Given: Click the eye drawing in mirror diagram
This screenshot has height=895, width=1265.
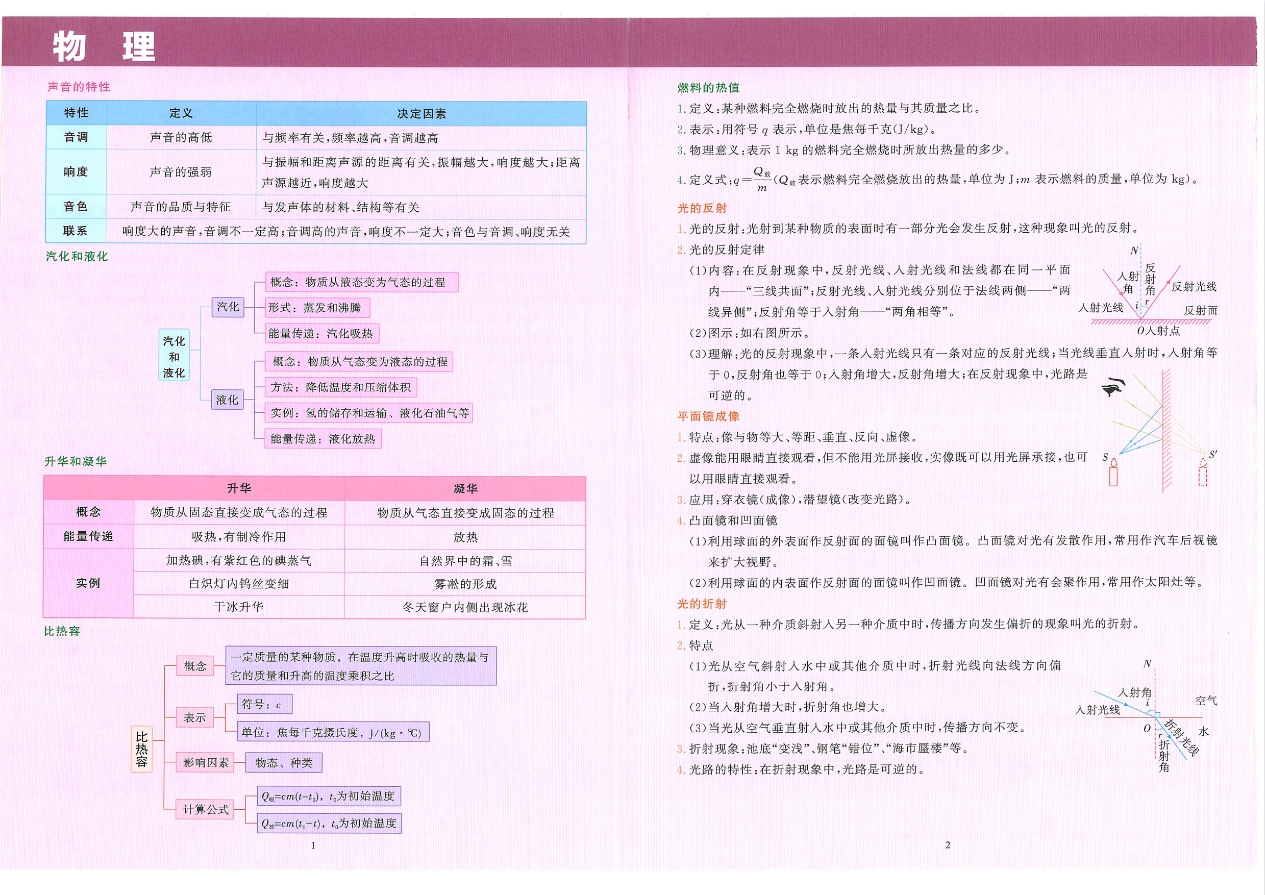Looking at the screenshot, I should (1114, 387).
